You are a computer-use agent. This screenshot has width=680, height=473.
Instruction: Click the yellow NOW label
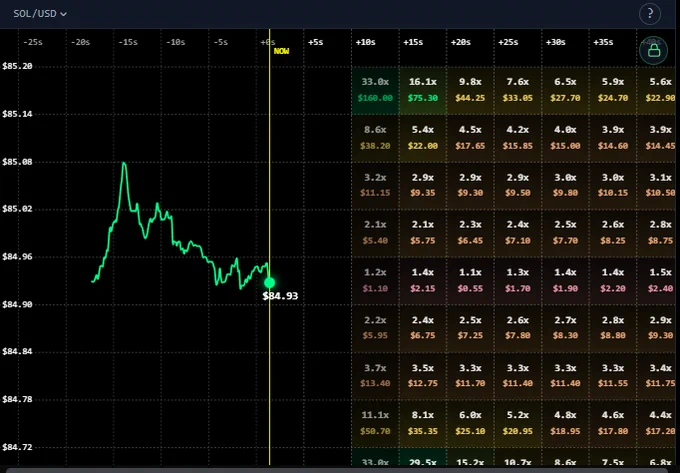281,51
